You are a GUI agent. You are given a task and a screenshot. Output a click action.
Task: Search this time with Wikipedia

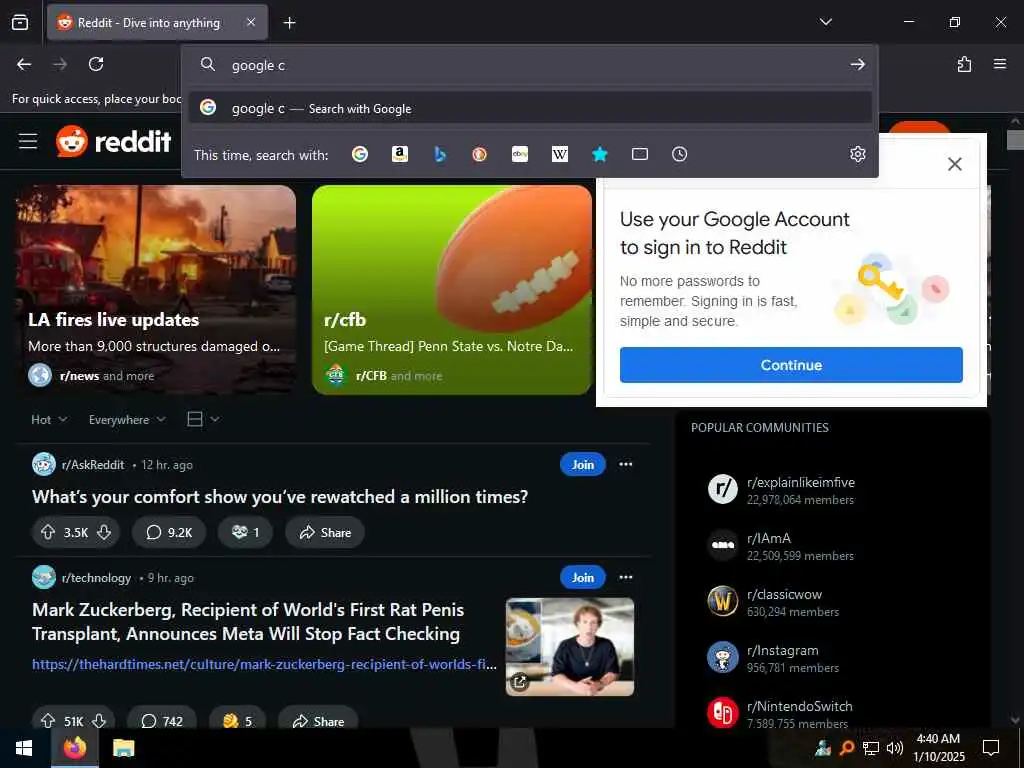560,154
